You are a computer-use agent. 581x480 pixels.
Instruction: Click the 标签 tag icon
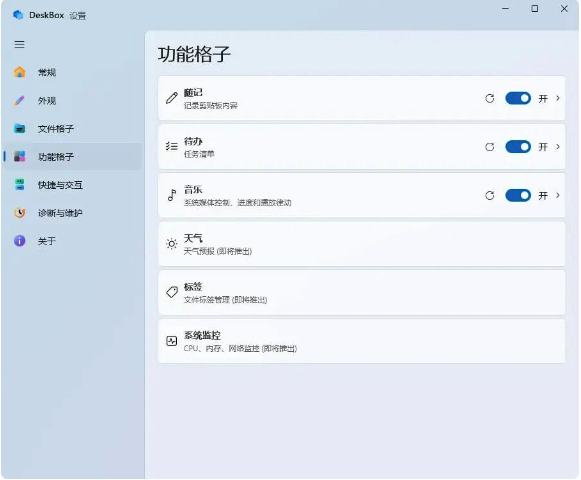[x=172, y=292]
